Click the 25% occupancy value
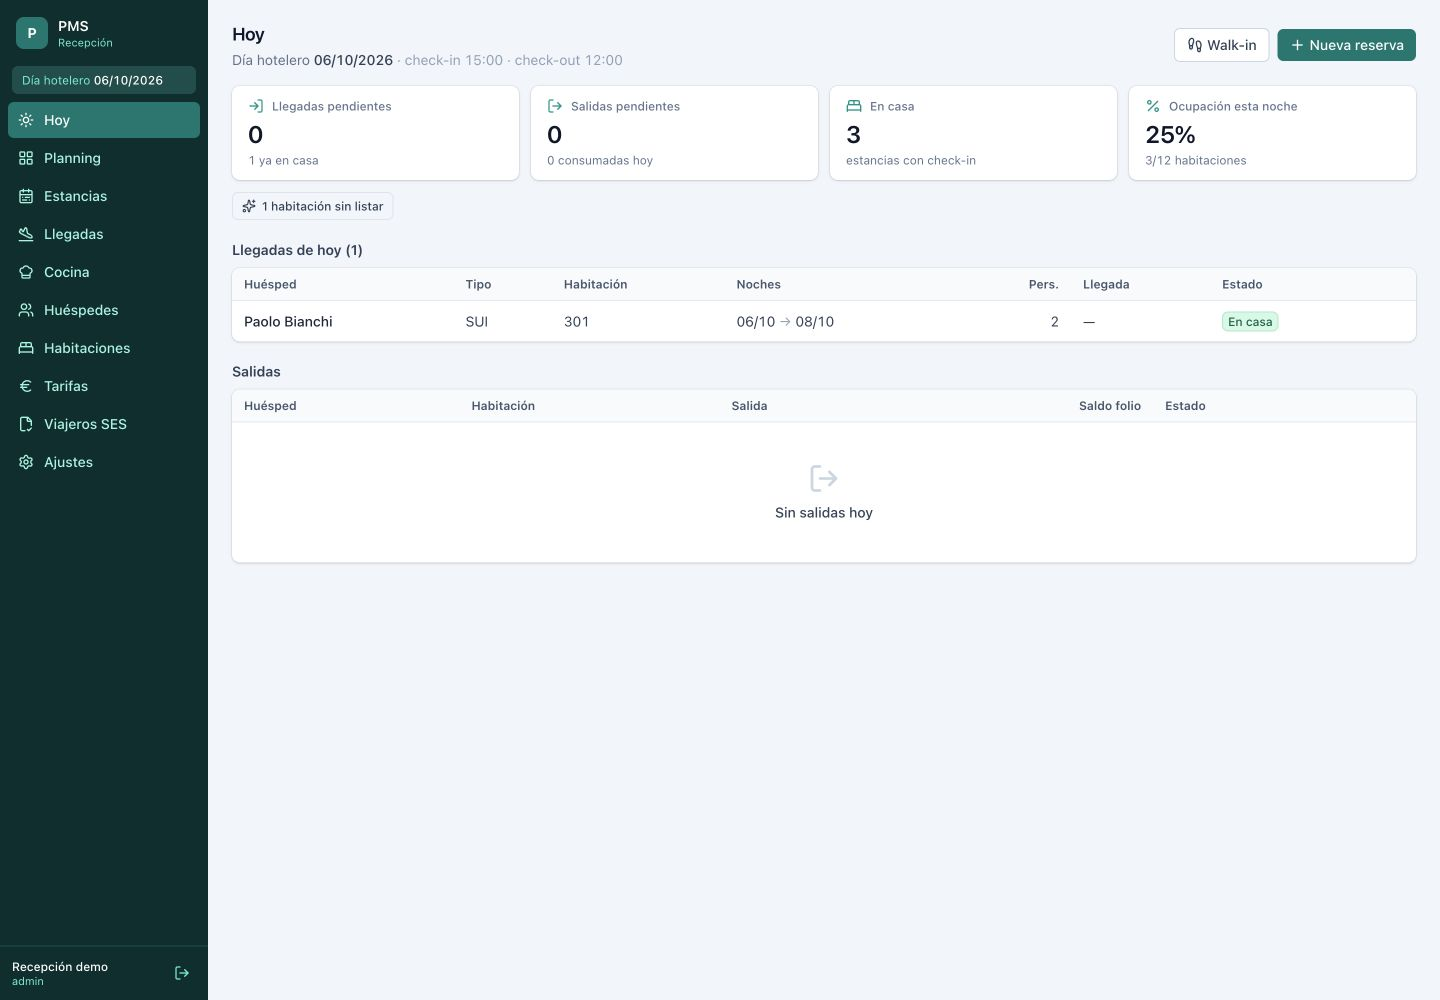The width and height of the screenshot is (1440, 1000). (1170, 135)
